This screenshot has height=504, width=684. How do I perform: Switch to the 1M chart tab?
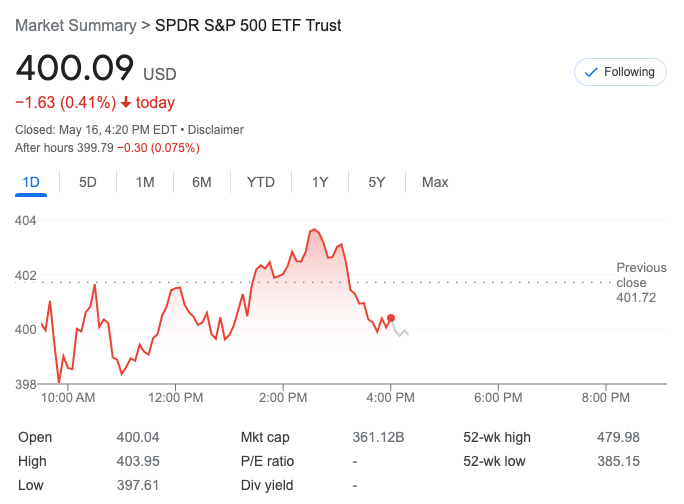point(145,182)
